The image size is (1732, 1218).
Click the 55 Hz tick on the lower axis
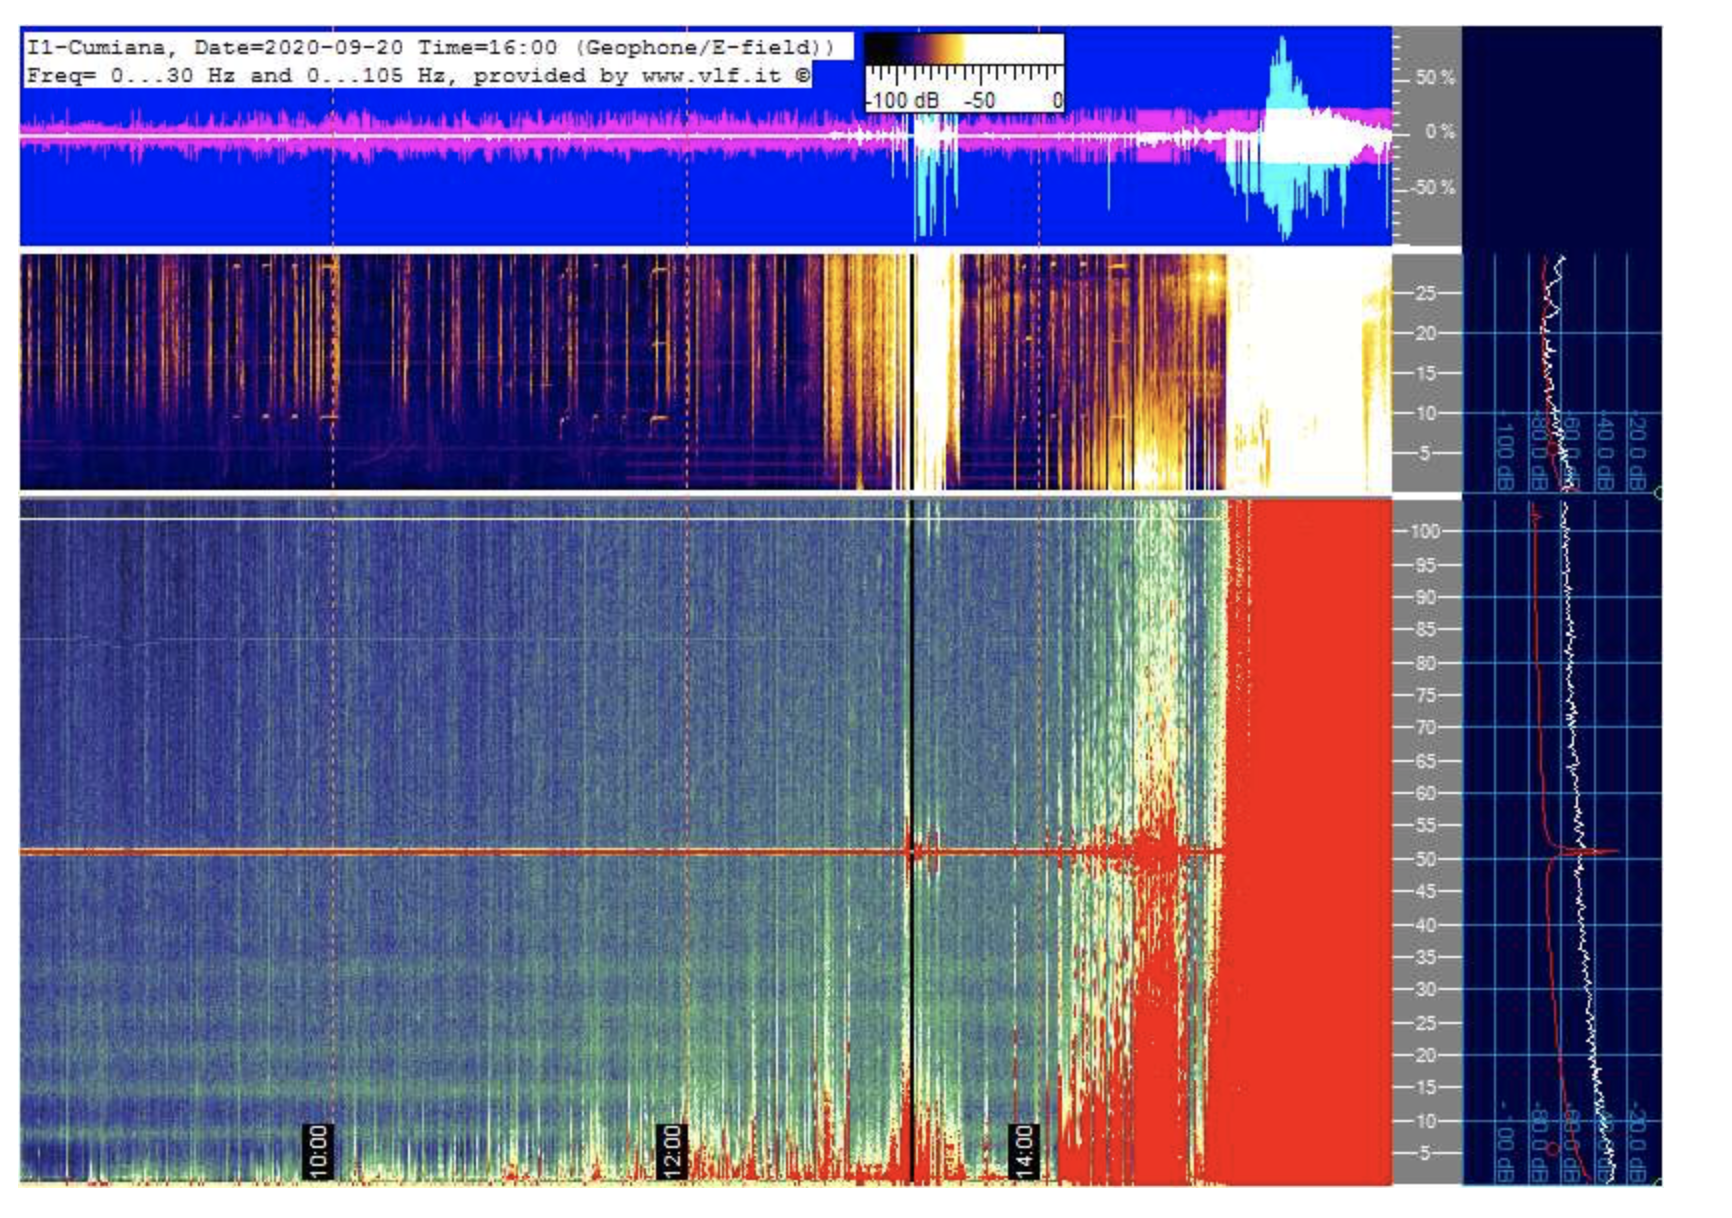coord(1424,825)
